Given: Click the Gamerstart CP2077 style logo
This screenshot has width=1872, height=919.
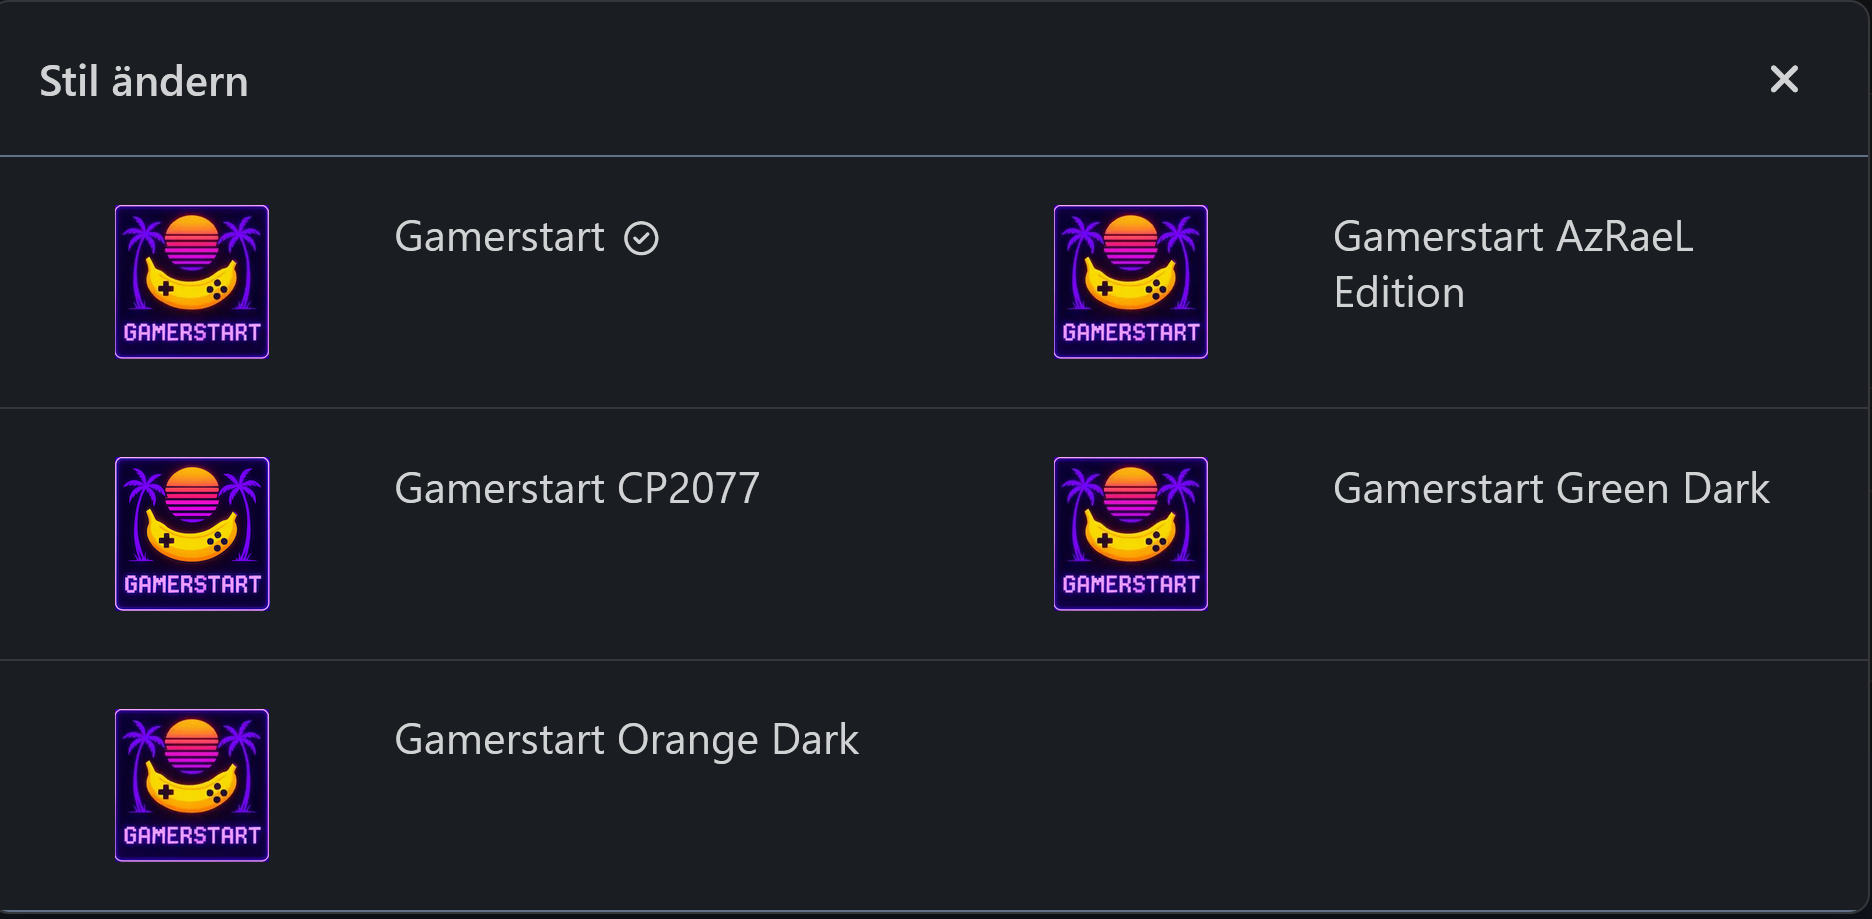Looking at the screenshot, I should tap(192, 534).
